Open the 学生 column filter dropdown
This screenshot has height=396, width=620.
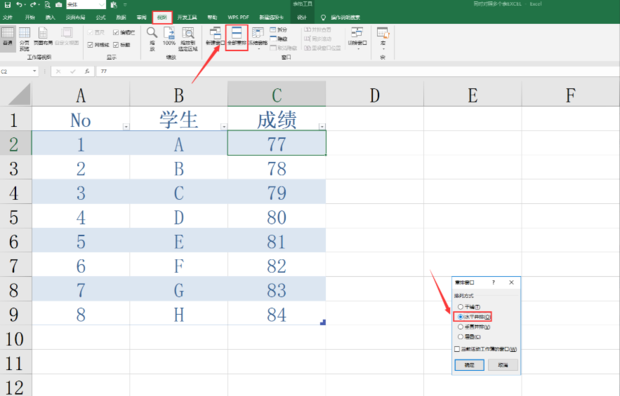coord(224,127)
